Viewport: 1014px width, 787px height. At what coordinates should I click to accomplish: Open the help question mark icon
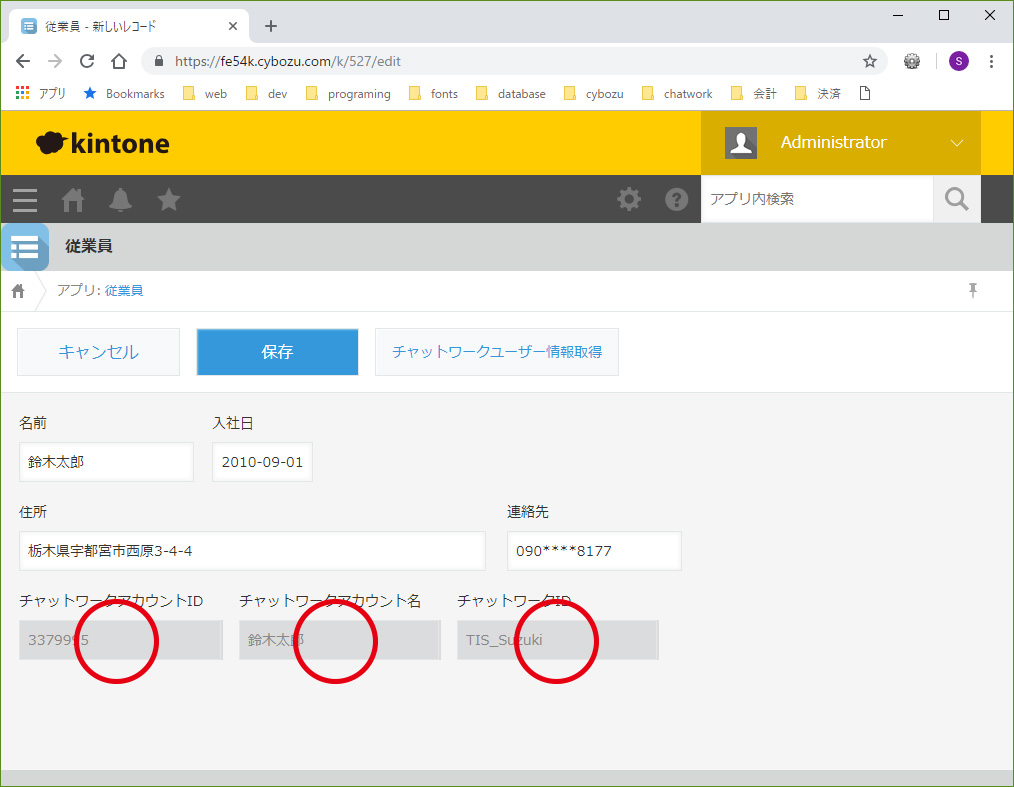676,199
